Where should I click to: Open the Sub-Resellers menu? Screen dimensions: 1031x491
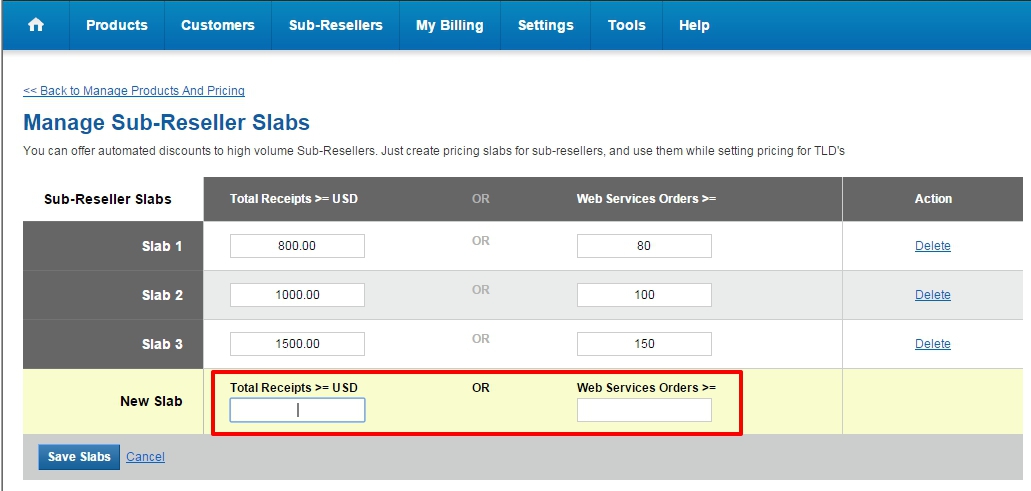click(x=336, y=25)
